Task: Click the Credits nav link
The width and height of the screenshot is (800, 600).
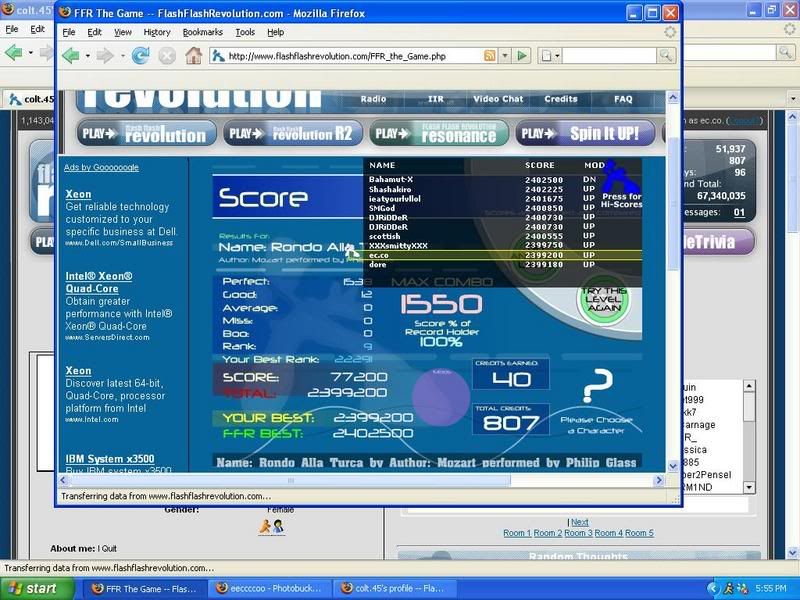Action: pyautogui.click(x=561, y=99)
